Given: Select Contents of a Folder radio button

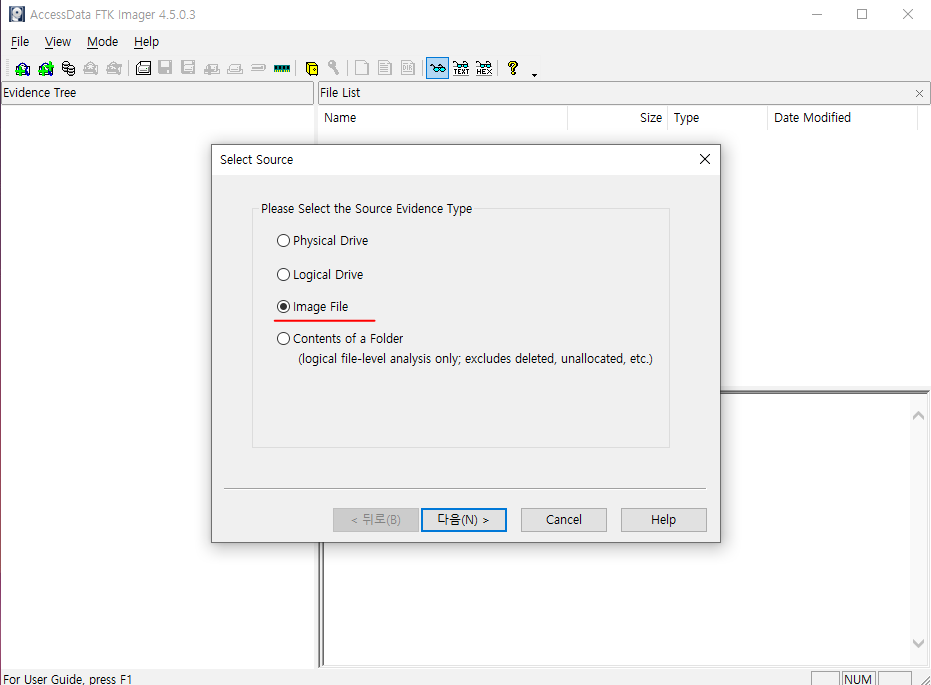Looking at the screenshot, I should [x=283, y=338].
